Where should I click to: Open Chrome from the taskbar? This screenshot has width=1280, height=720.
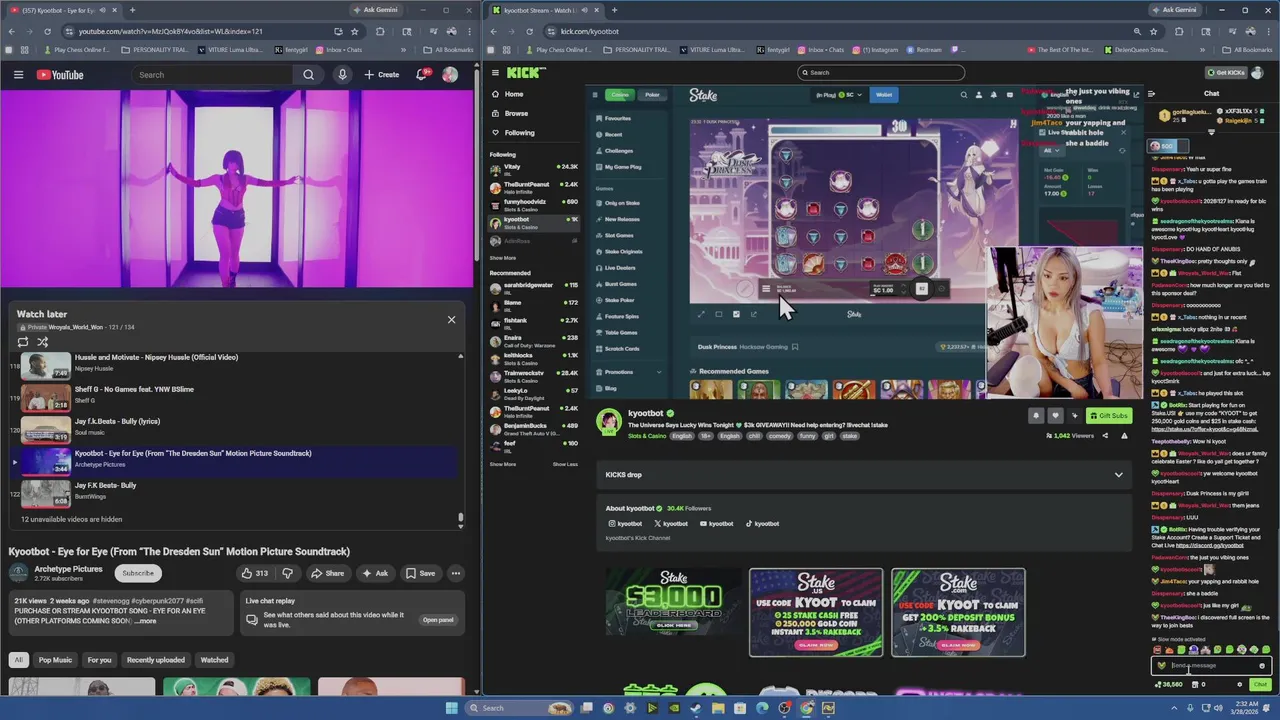tap(806, 708)
